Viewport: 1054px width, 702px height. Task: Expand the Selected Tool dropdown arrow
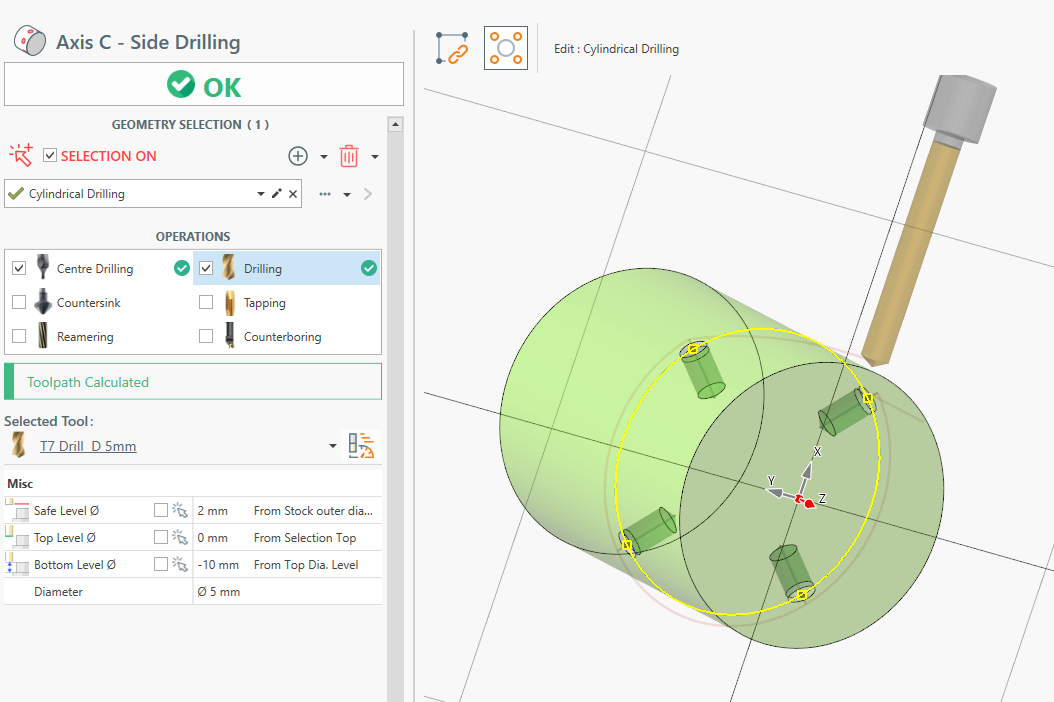click(333, 446)
